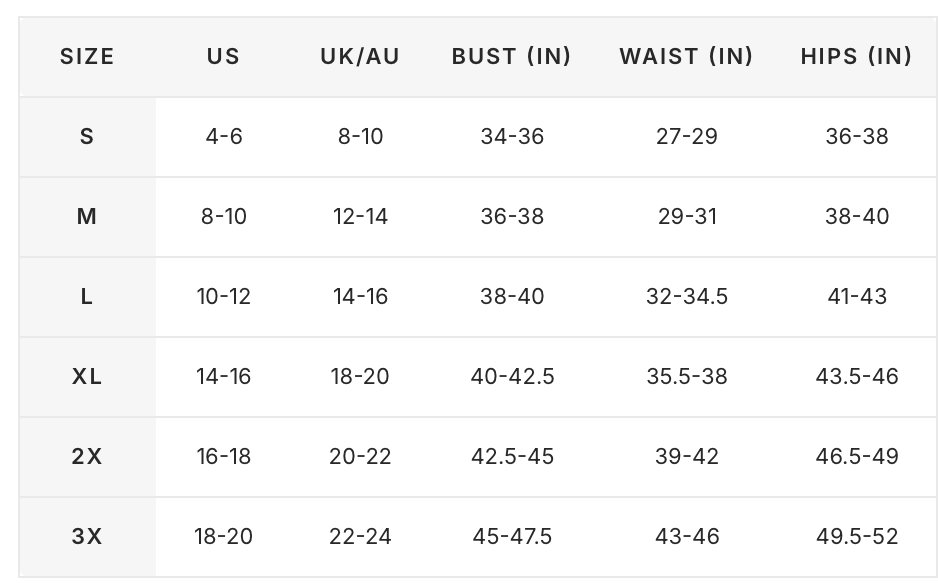Click the M size row label
The image size is (938, 588).
(x=87, y=217)
